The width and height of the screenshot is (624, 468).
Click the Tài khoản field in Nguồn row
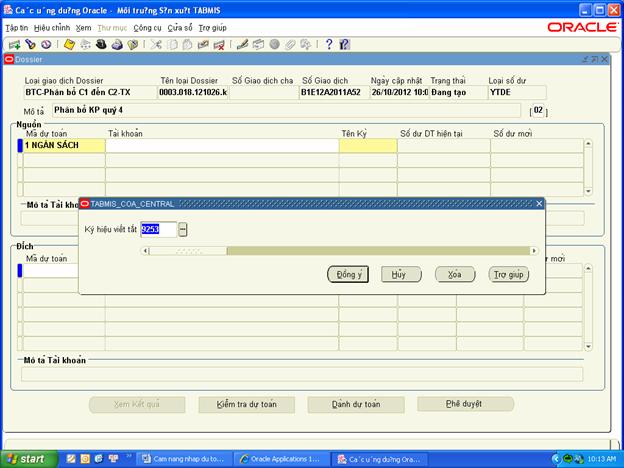pos(222,145)
